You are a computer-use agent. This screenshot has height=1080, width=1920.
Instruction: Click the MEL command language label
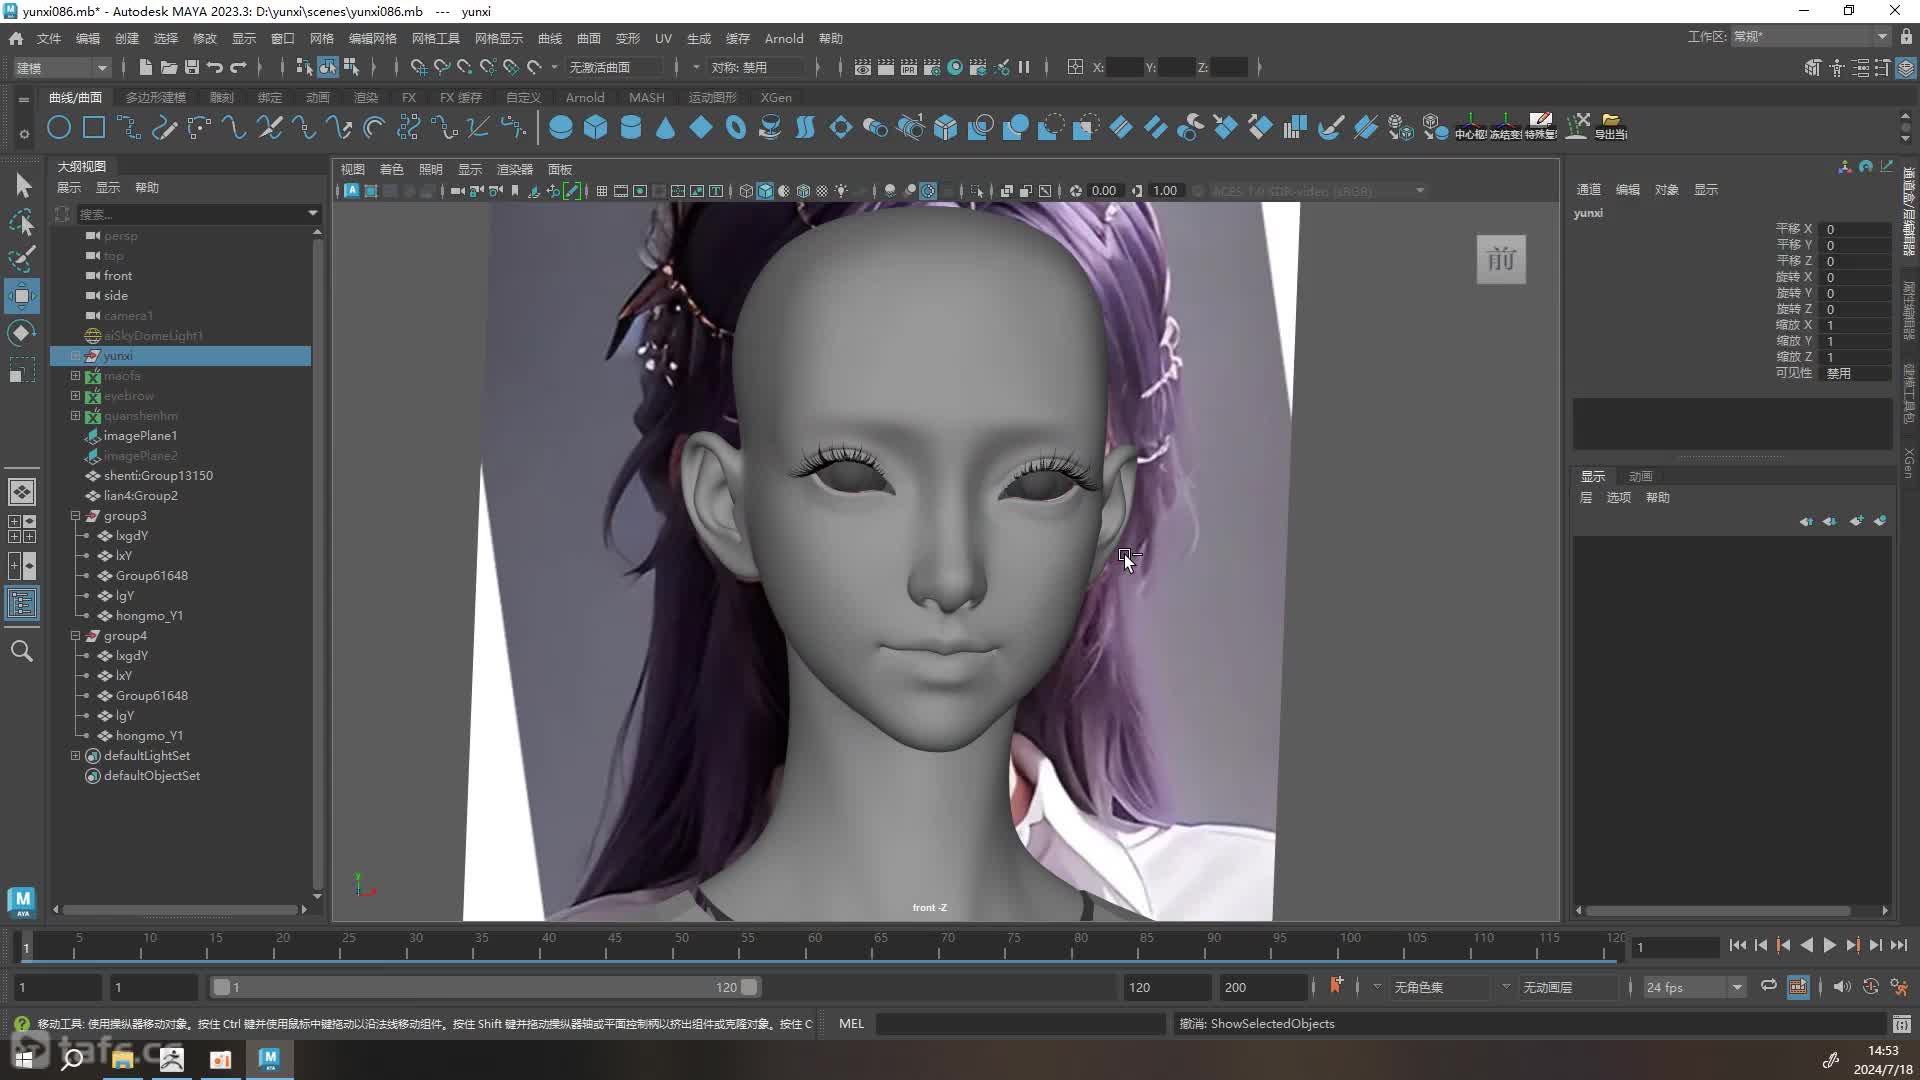[851, 1024]
